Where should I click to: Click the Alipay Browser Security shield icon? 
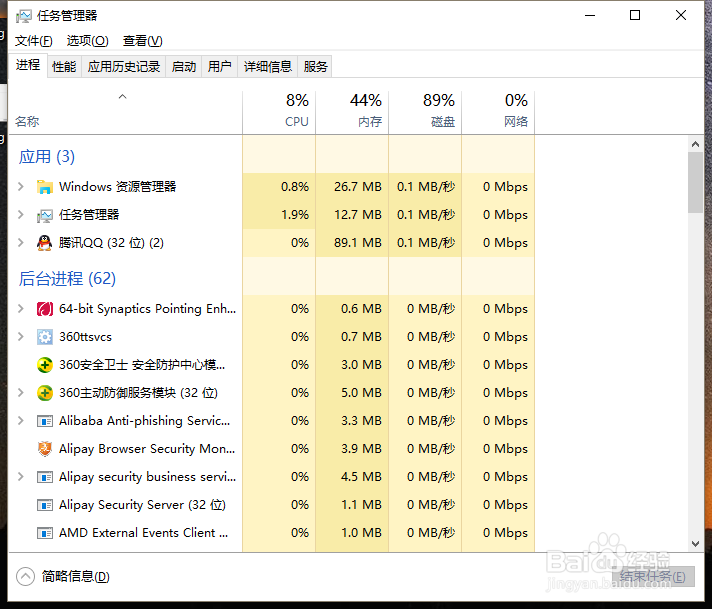(x=44, y=449)
